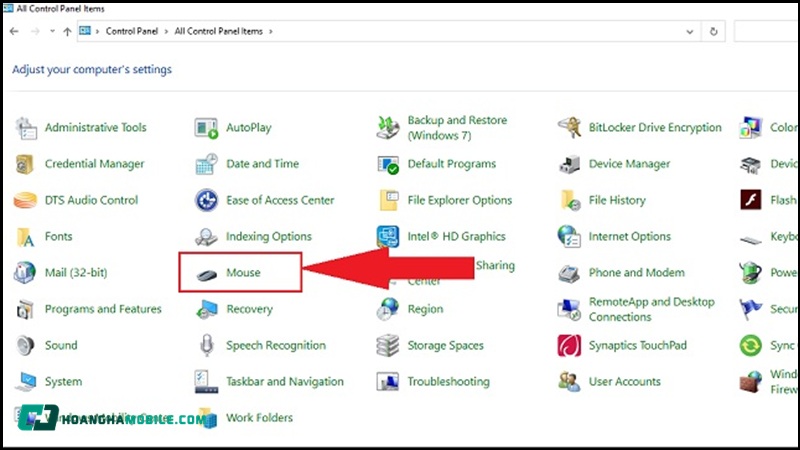Open the DTS Audio Control icon

25,200
